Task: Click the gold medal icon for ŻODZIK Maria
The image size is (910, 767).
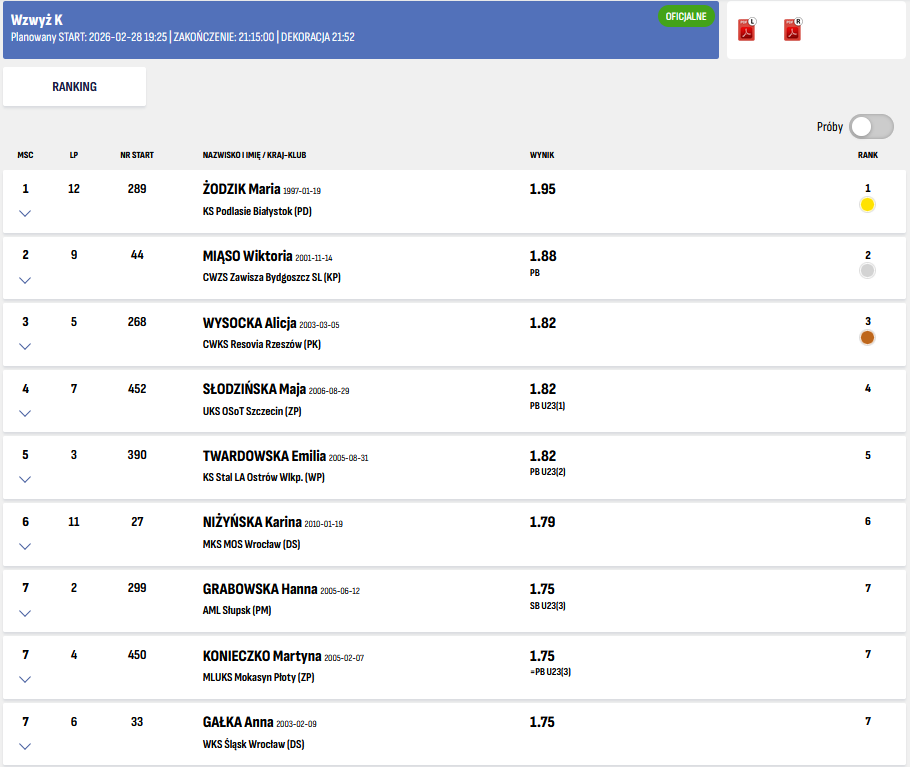Action: (x=867, y=204)
